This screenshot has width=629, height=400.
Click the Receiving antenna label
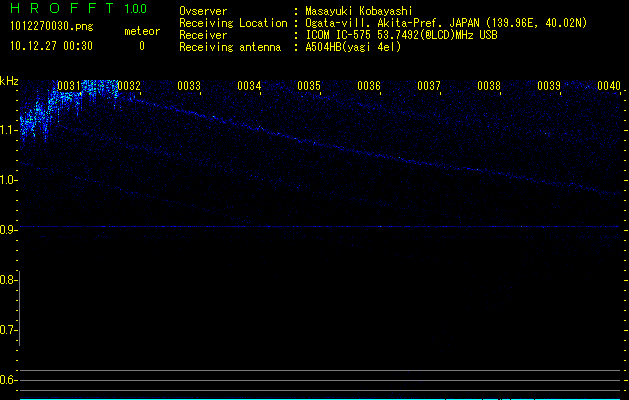click(x=230, y=47)
